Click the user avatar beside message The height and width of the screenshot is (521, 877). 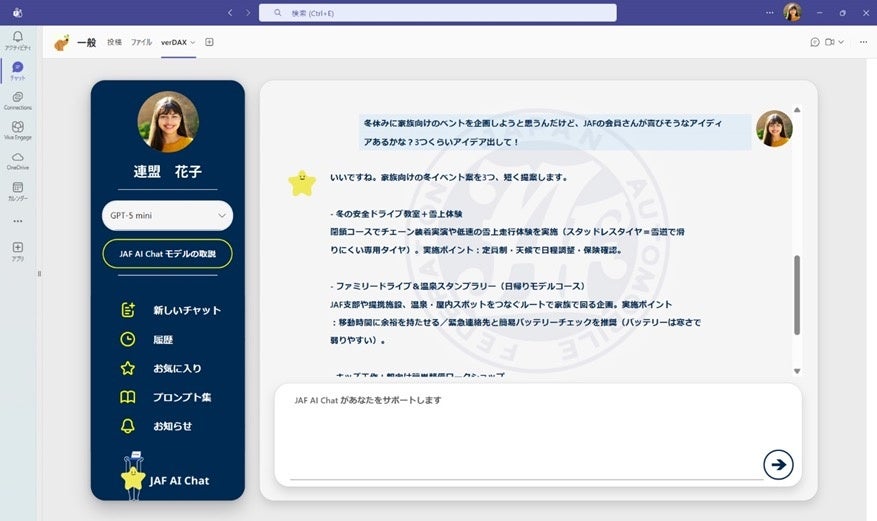(774, 129)
